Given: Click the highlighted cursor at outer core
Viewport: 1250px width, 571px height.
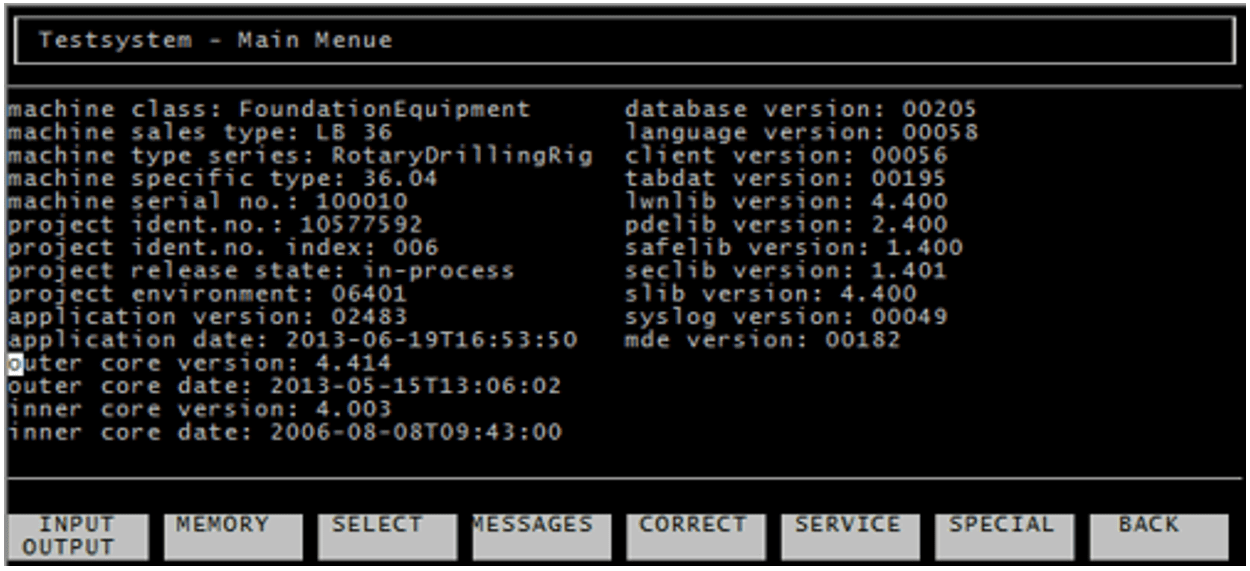Looking at the screenshot, I should 15,364.
